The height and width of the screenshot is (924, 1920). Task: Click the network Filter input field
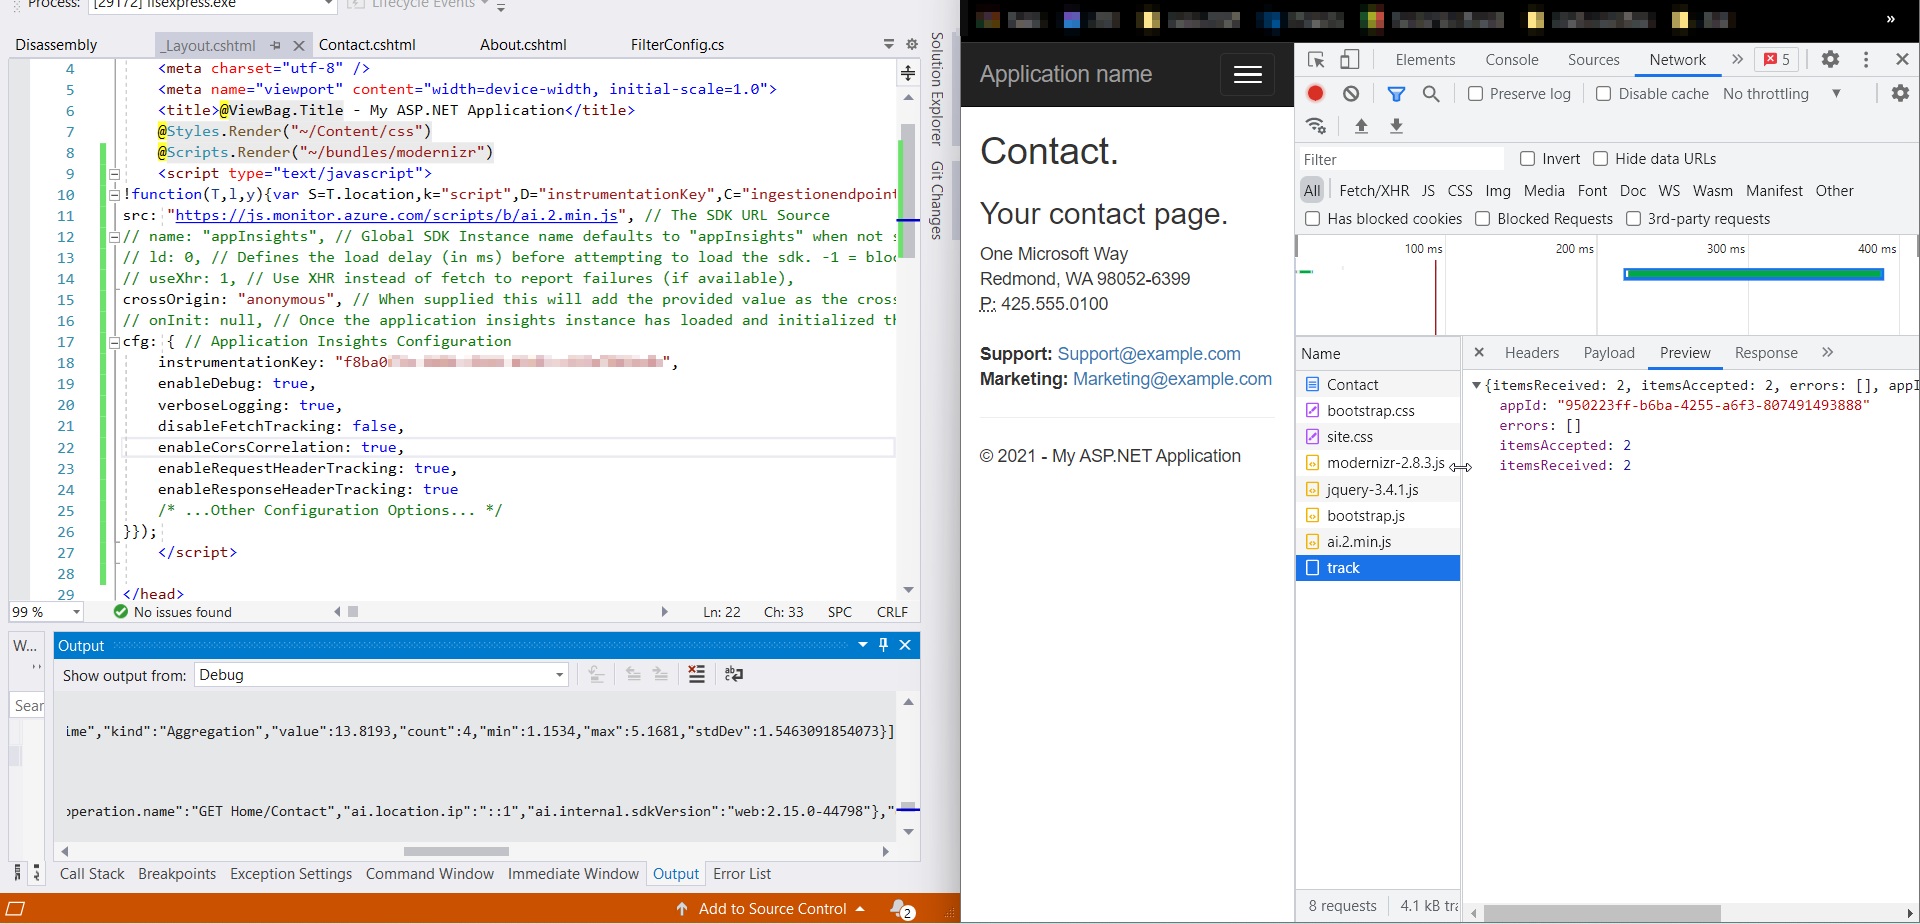point(1400,159)
